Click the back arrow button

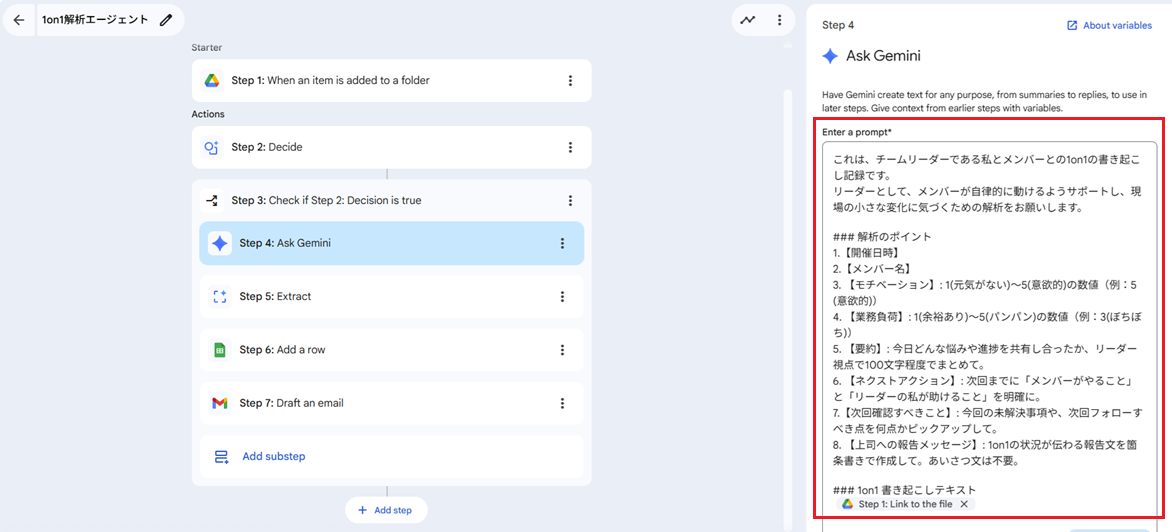pos(19,20)
